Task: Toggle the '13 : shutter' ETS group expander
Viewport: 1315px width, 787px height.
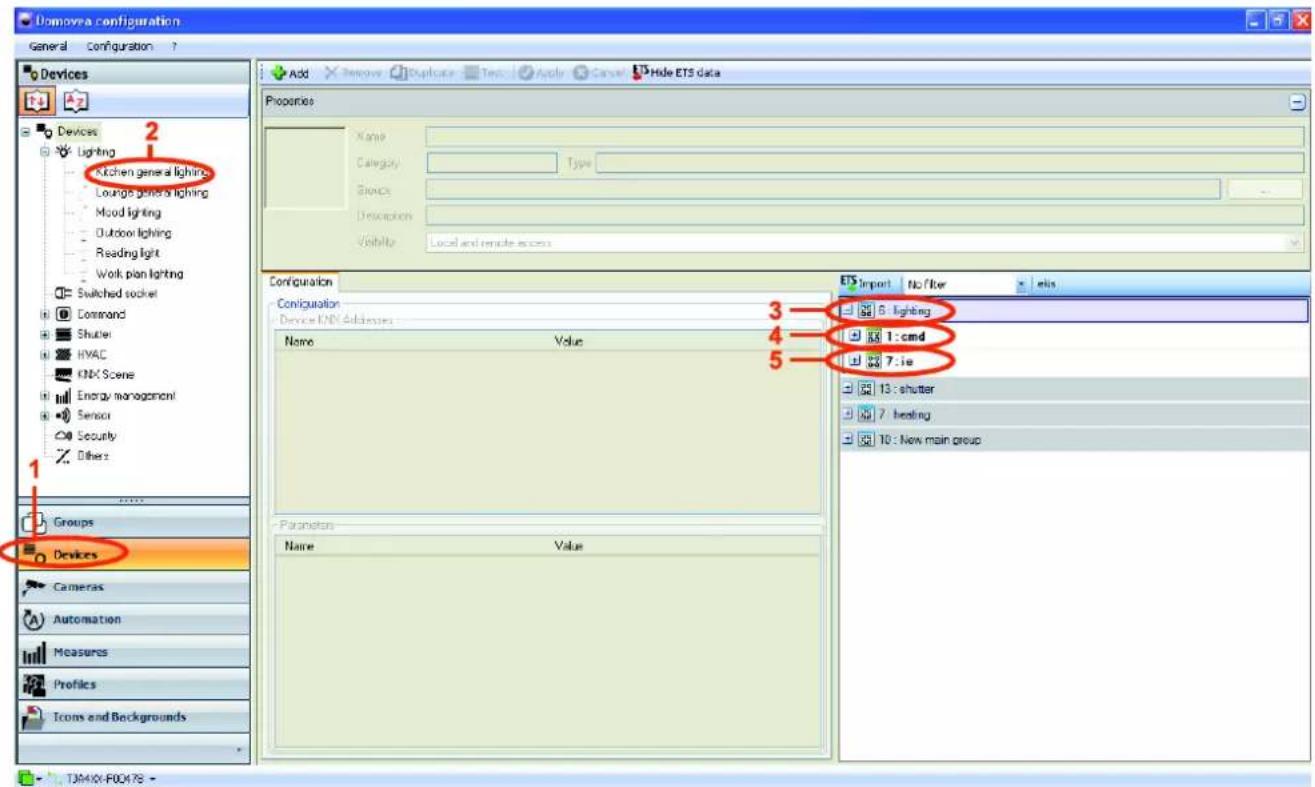Action: click(848, 389)
